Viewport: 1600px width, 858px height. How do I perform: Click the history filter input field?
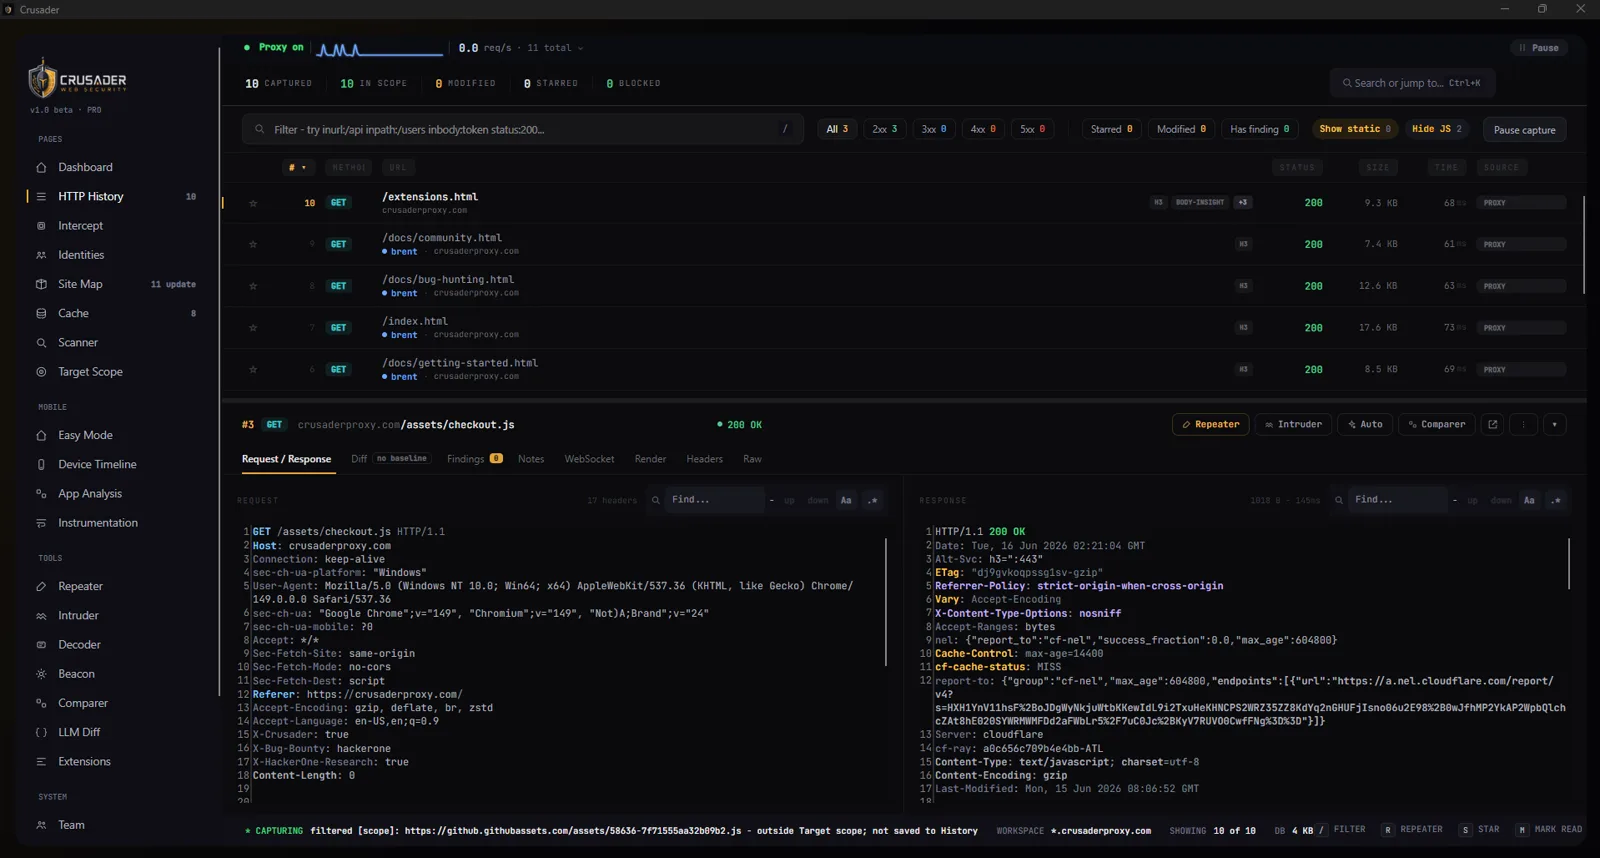tap(522, 129)
